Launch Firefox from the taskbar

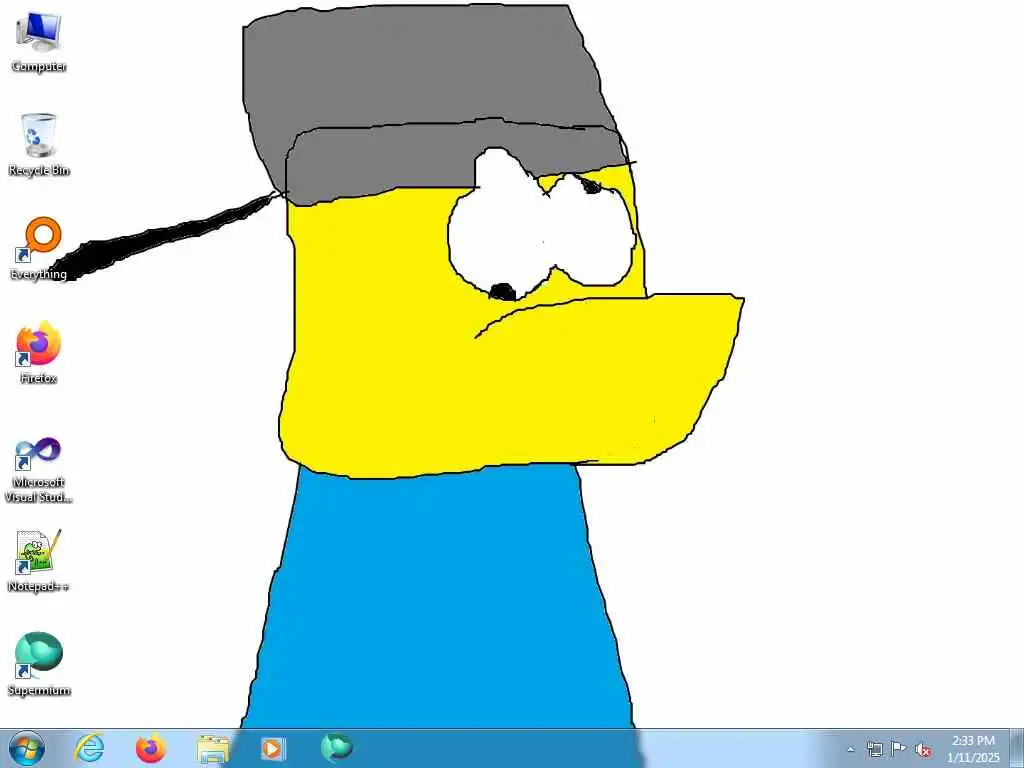[x=151, y=748]
